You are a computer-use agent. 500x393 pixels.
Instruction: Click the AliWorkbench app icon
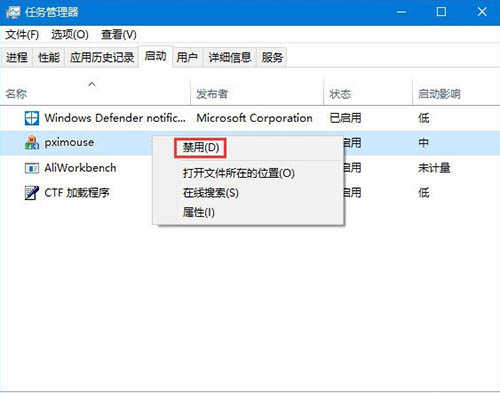click(x=32, y=168)
